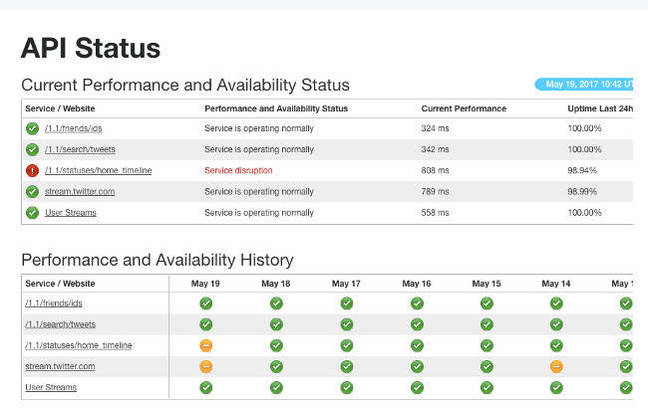Click May 18 green check for stream.twitter.com history
Screen dimensions: 648x408
point(276,366)
